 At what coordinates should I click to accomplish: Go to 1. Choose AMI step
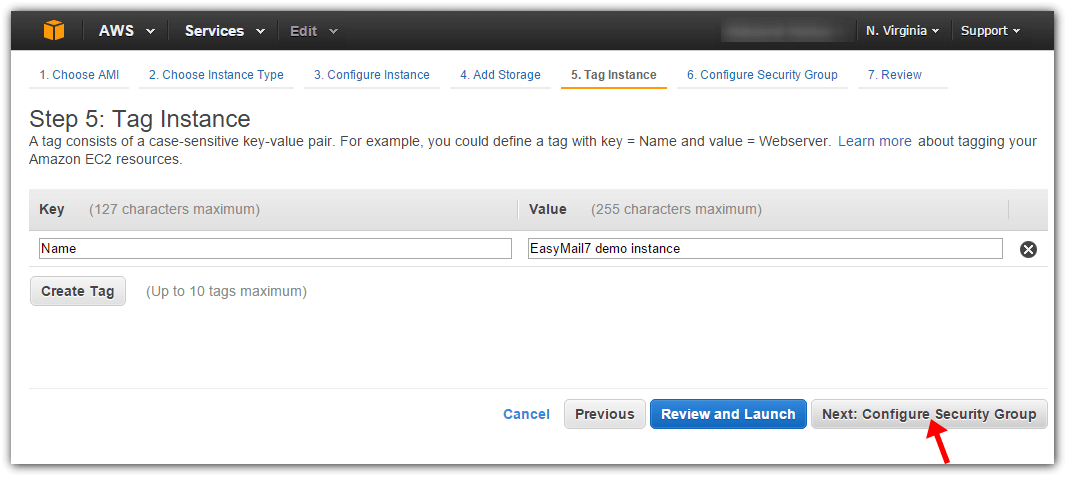pyautogui.click(x=79, y=75)
